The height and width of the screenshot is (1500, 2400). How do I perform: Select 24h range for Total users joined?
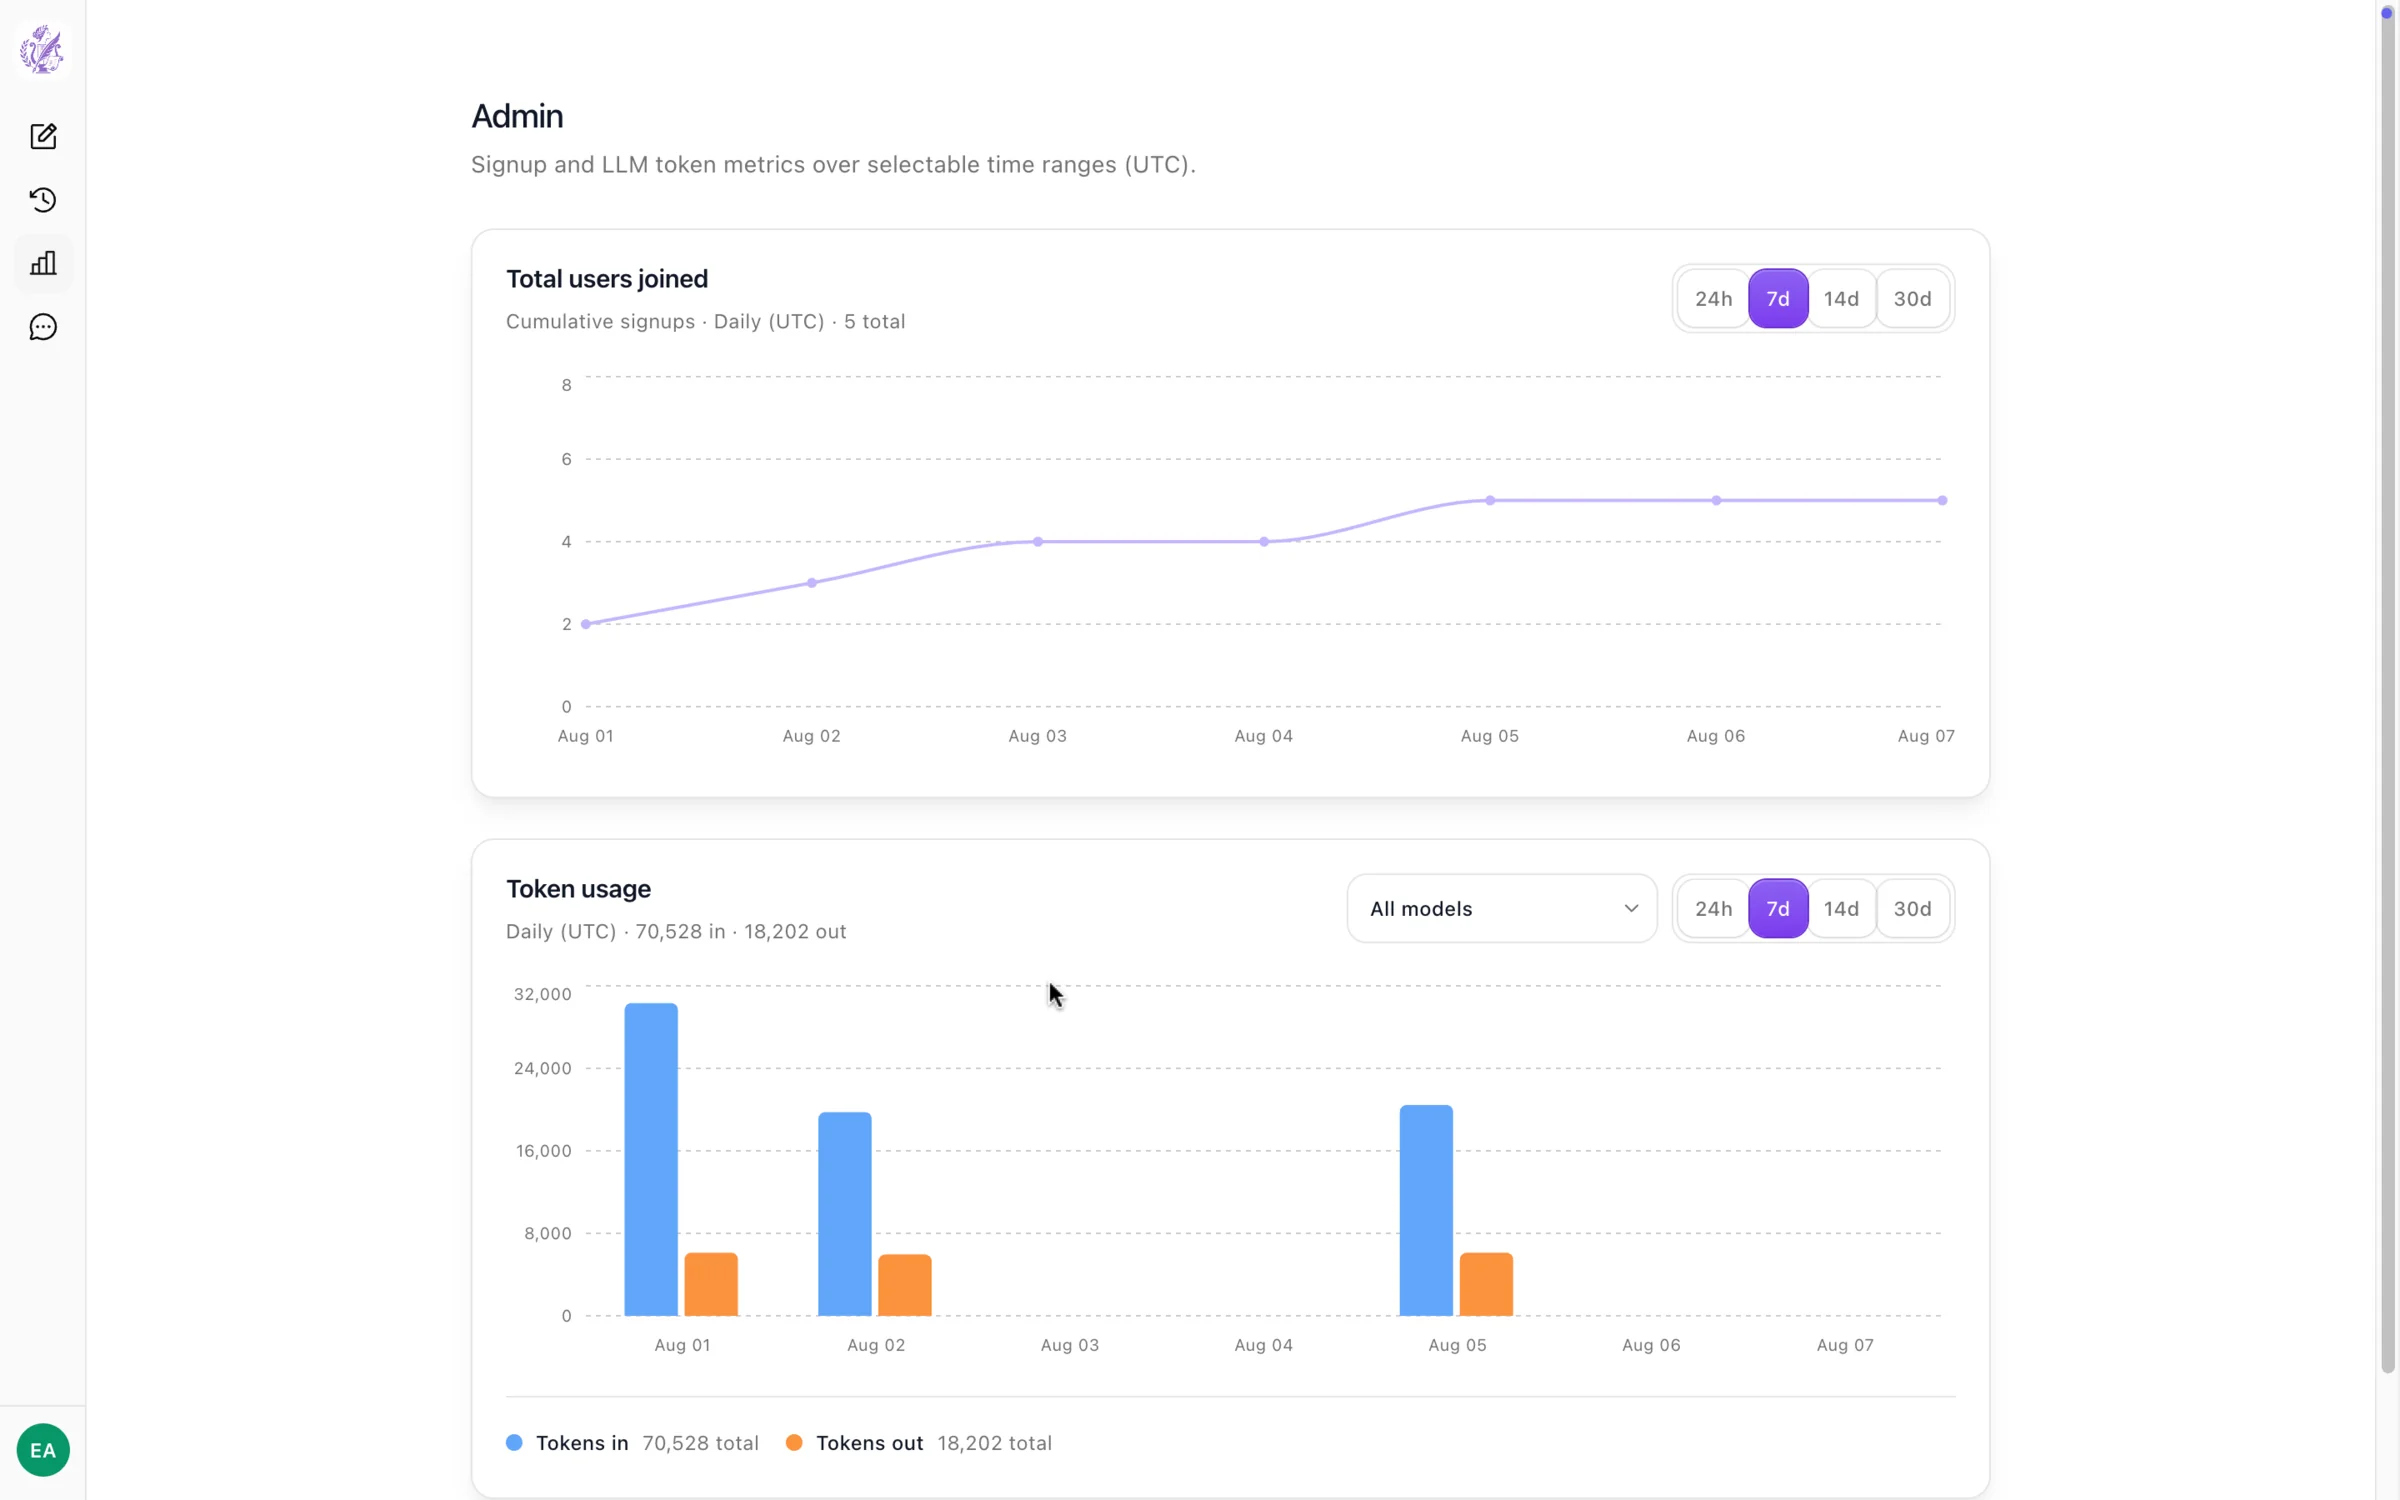[x=1713, y=298]
